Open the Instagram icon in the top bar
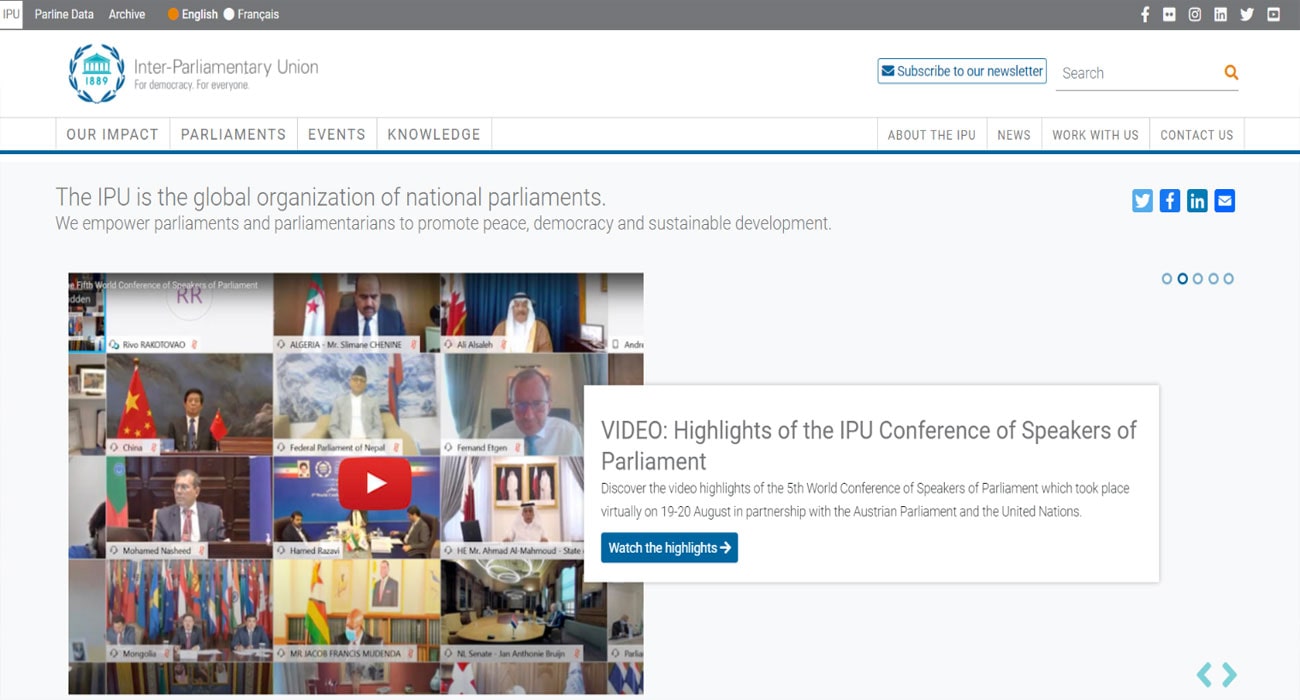The height and width of the screenshot is (700, 1300). coord(1194,14)
